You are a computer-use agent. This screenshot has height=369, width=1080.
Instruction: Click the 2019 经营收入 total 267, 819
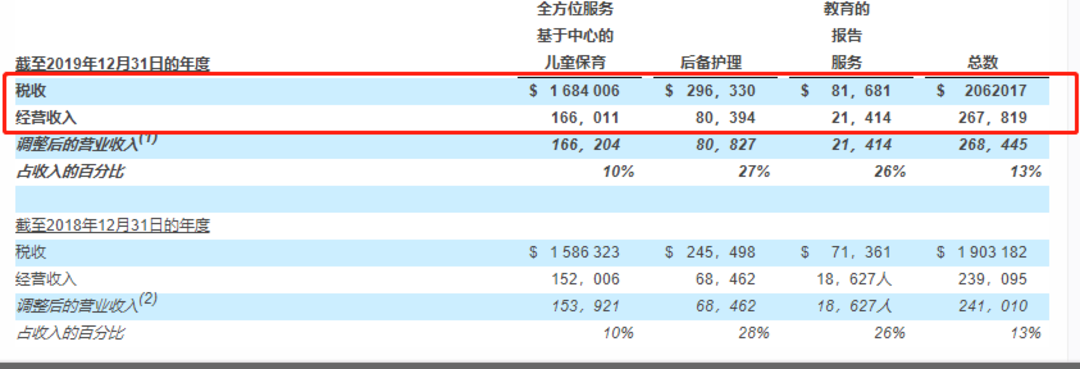pyautogui.click(x=992, y=118)
